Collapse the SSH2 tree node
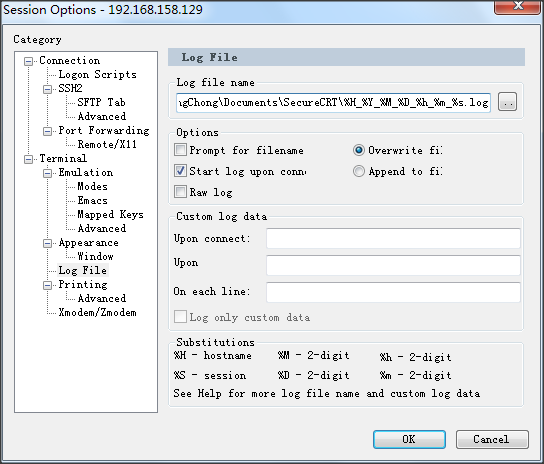Viewport: 544px width, 464px height. (x=48, y=89)
